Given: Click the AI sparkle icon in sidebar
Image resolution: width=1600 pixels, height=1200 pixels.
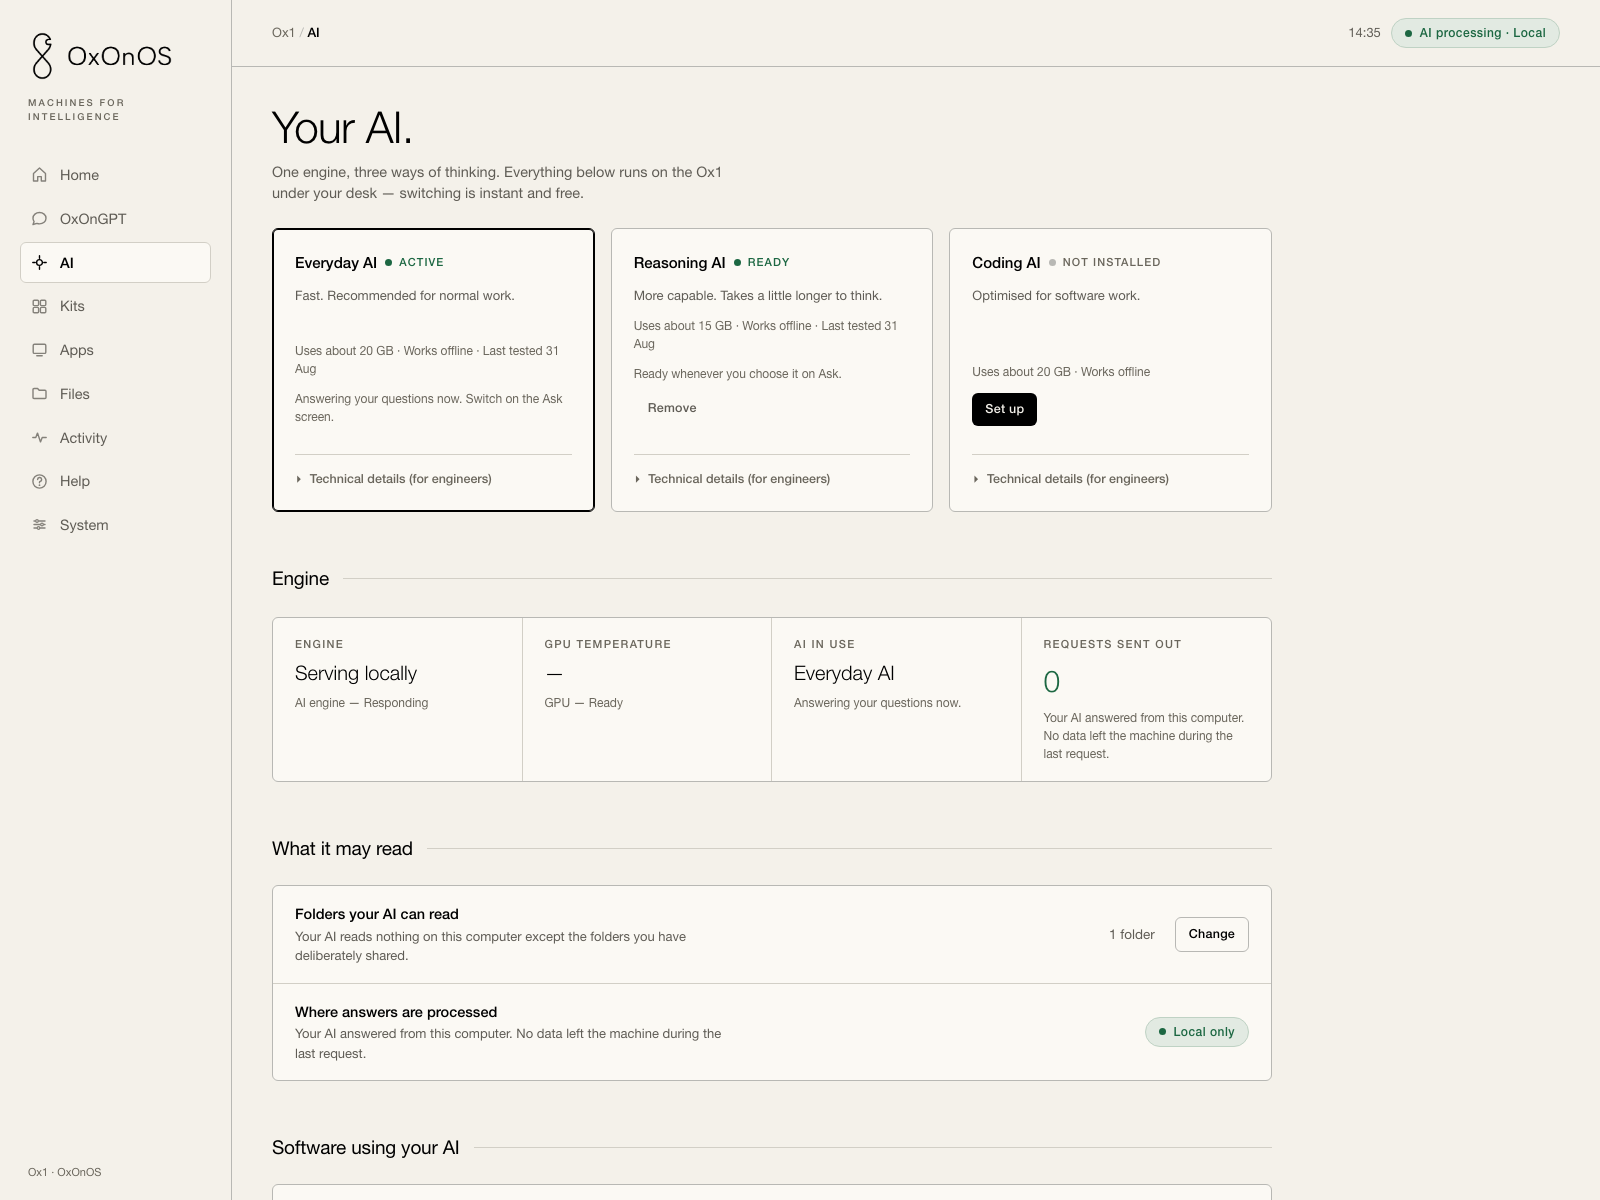Looking at the screenshot, I should click(39, 263).
